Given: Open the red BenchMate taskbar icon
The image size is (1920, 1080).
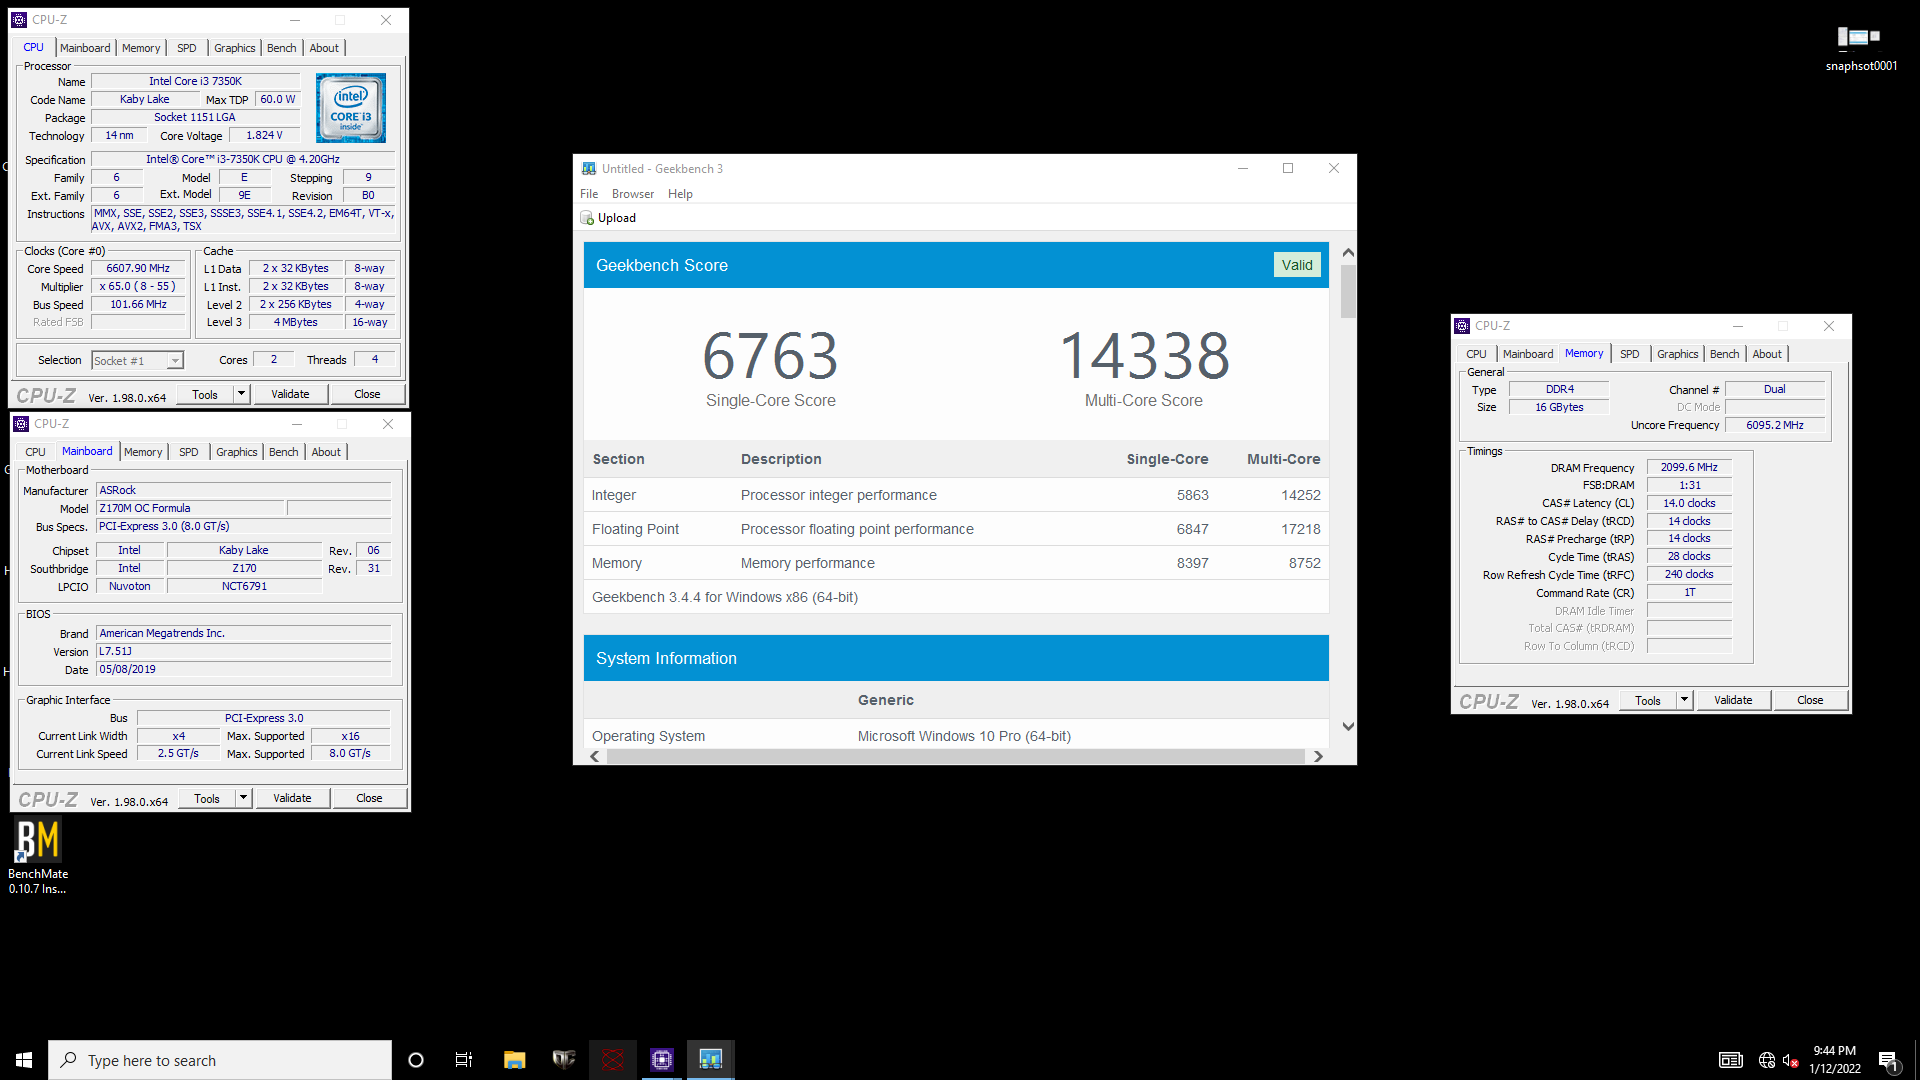Looking at the screenshot, I should (613, 1060).
